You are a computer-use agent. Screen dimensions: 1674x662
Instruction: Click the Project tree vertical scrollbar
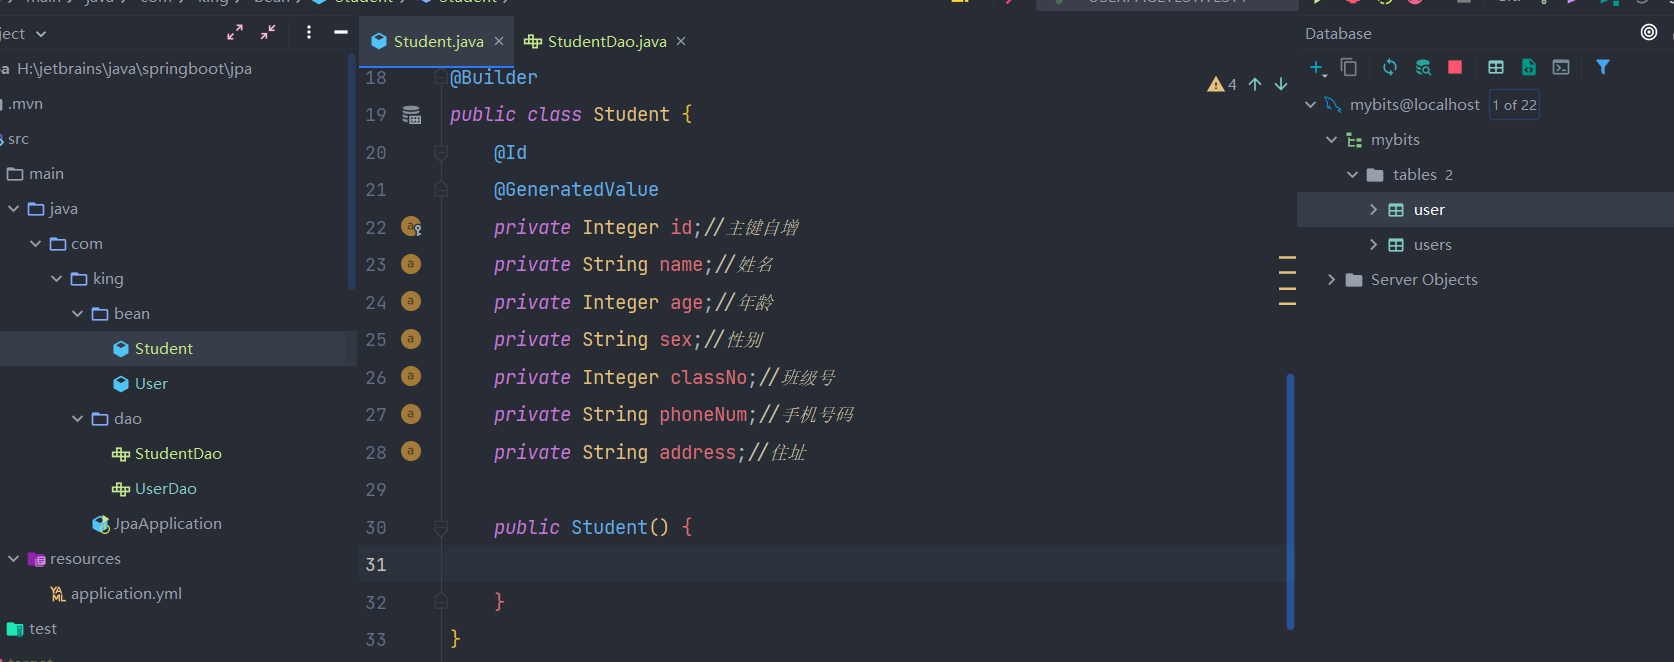click(x=351, y=170)
